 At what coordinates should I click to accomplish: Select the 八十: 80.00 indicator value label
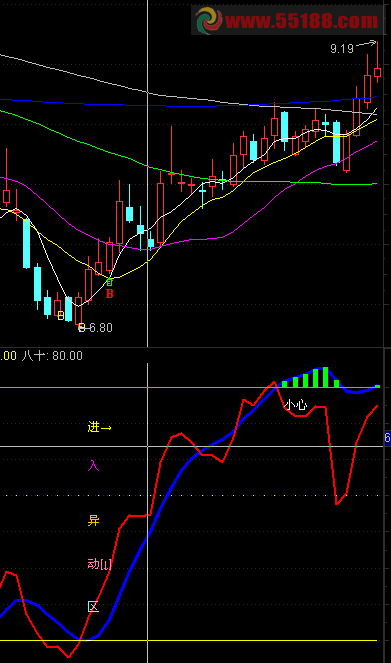[52, 356]
